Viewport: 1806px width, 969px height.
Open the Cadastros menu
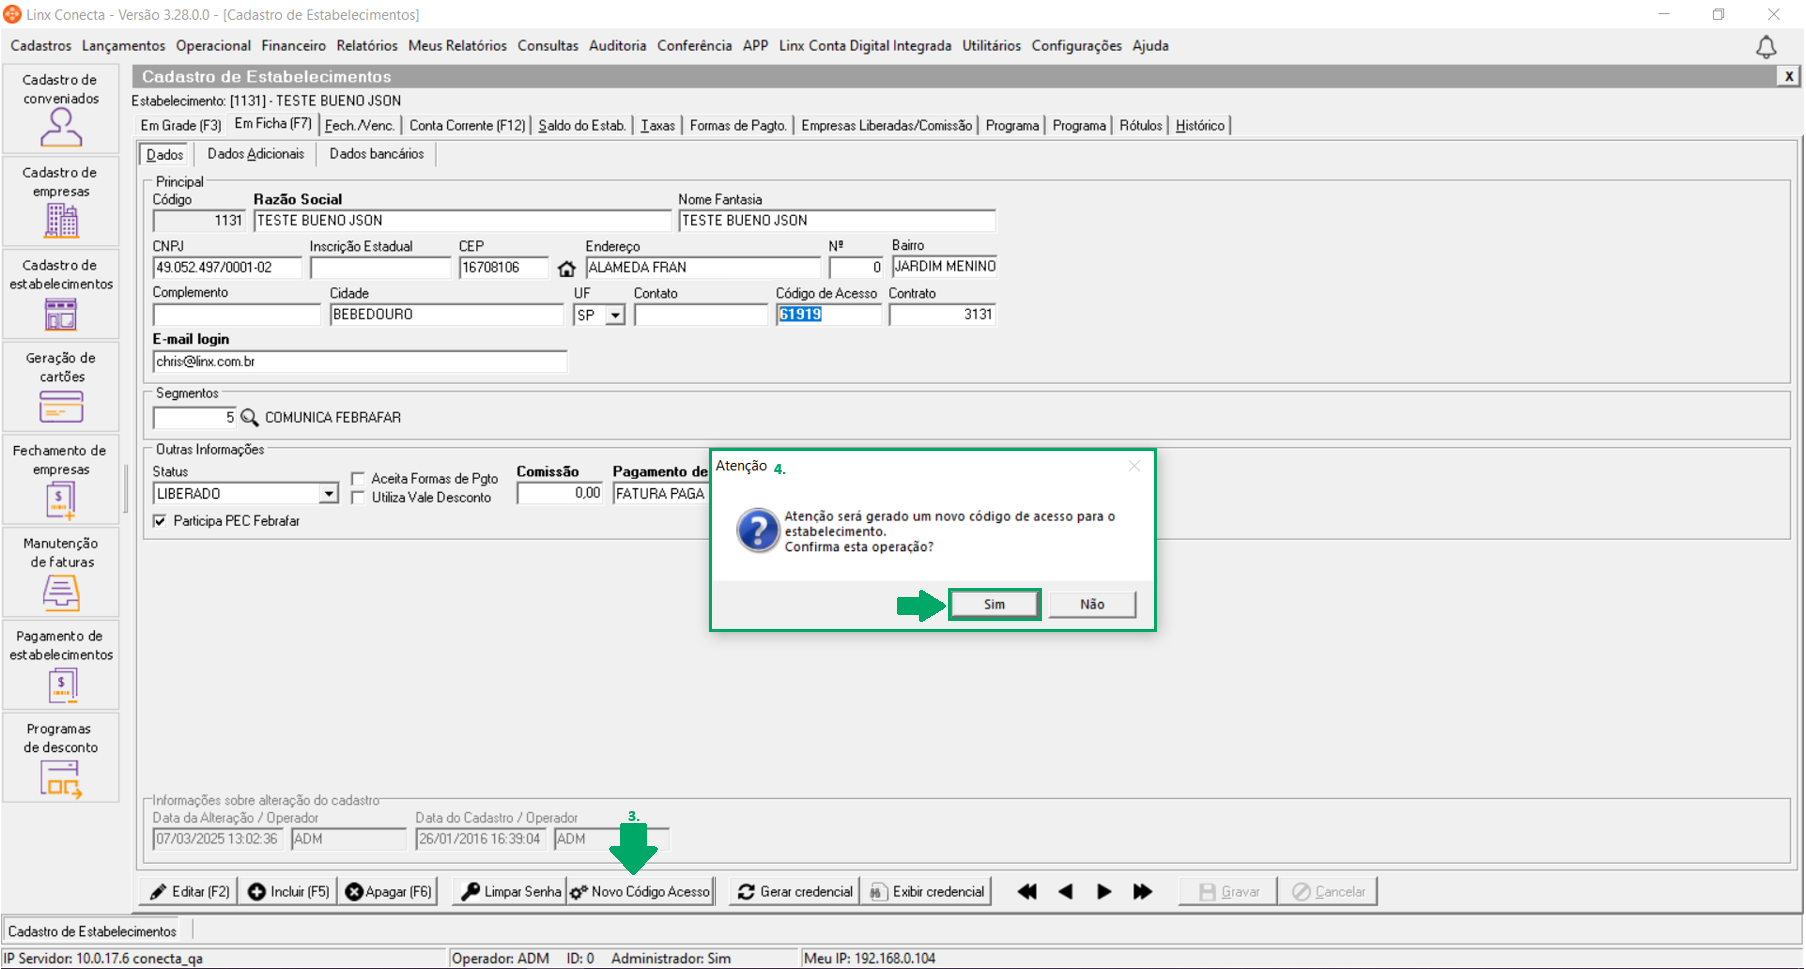(41, 46)
